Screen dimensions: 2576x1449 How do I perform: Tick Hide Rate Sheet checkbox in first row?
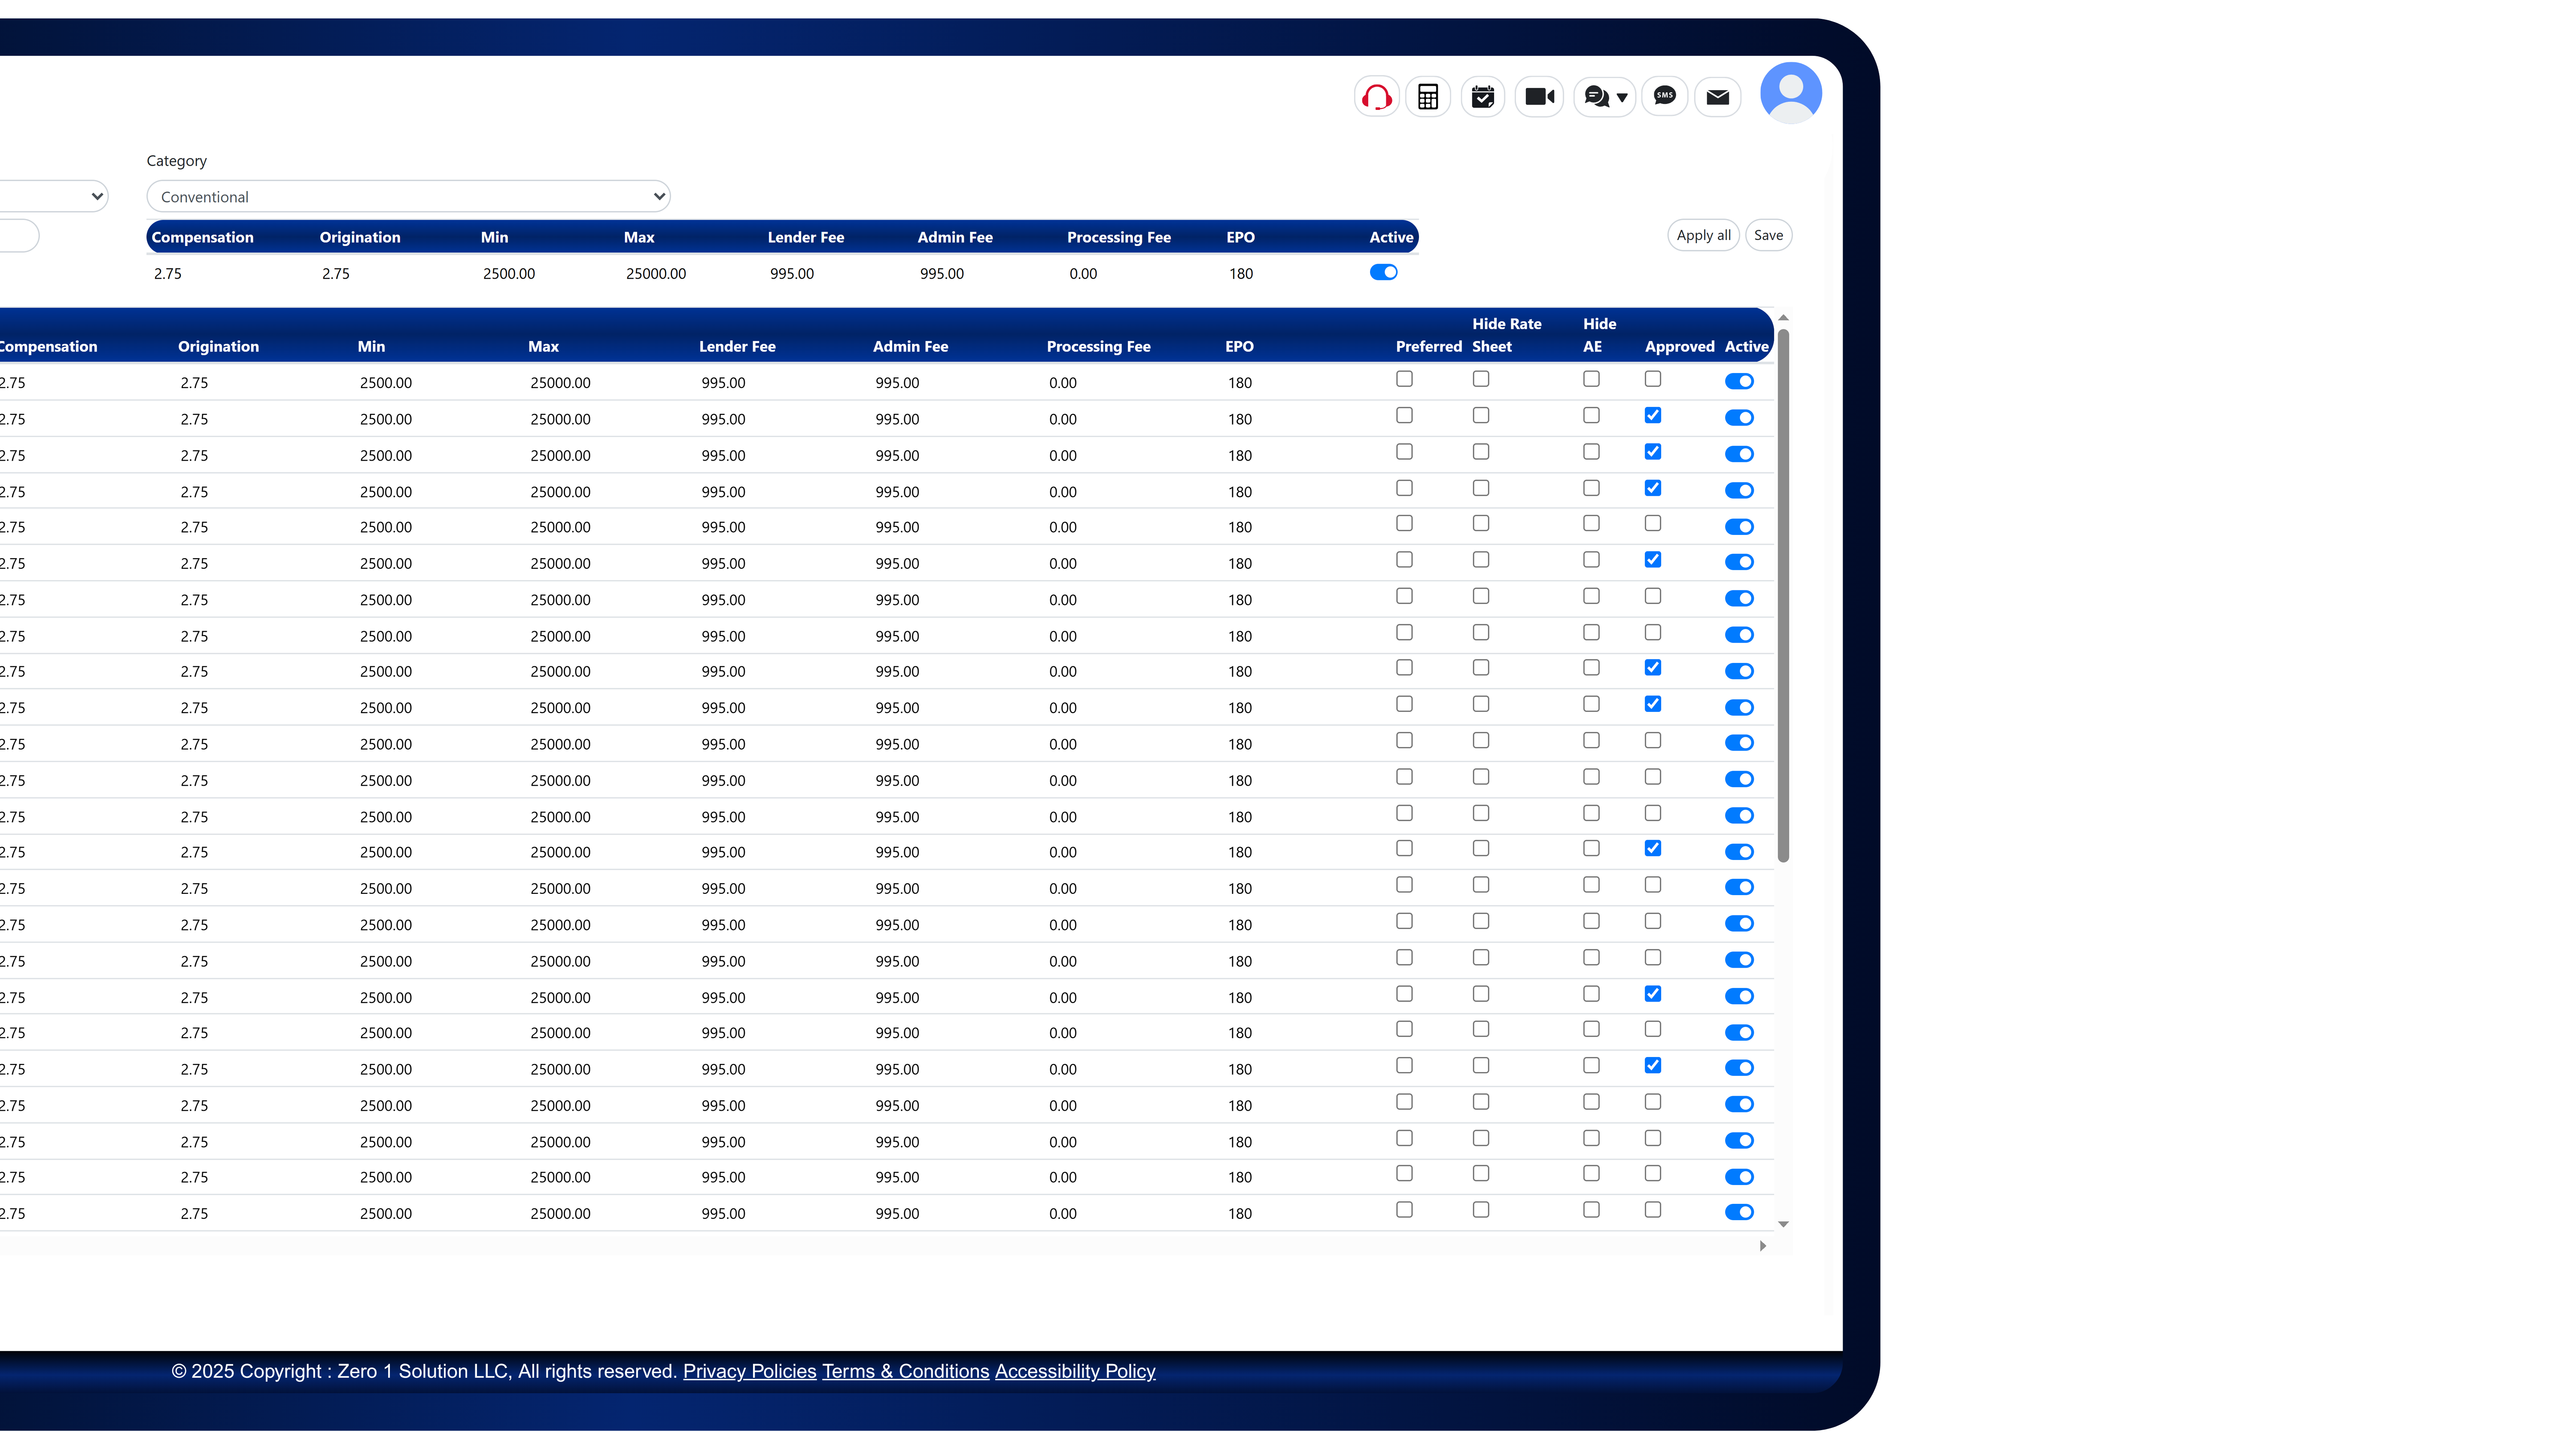point(1481,379)
